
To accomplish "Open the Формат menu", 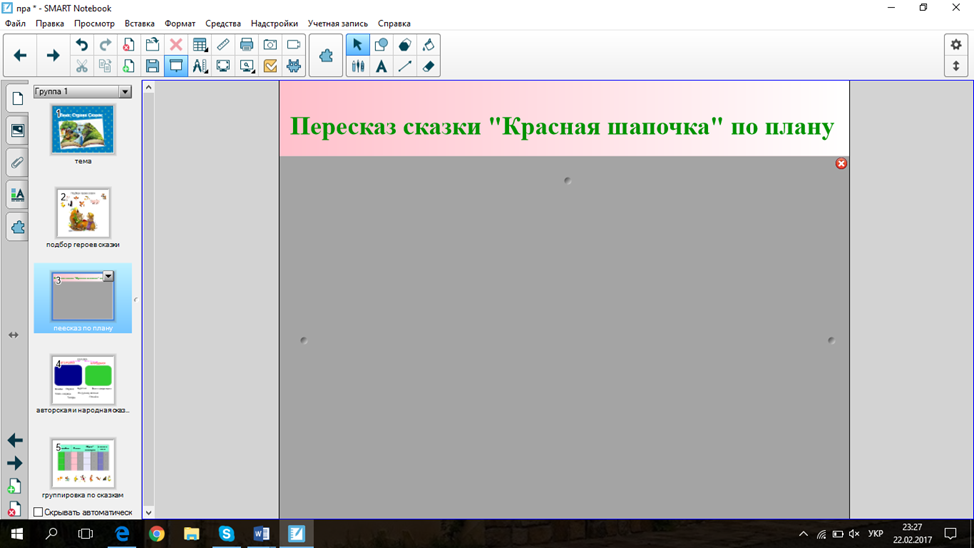I will coord(180,23).
